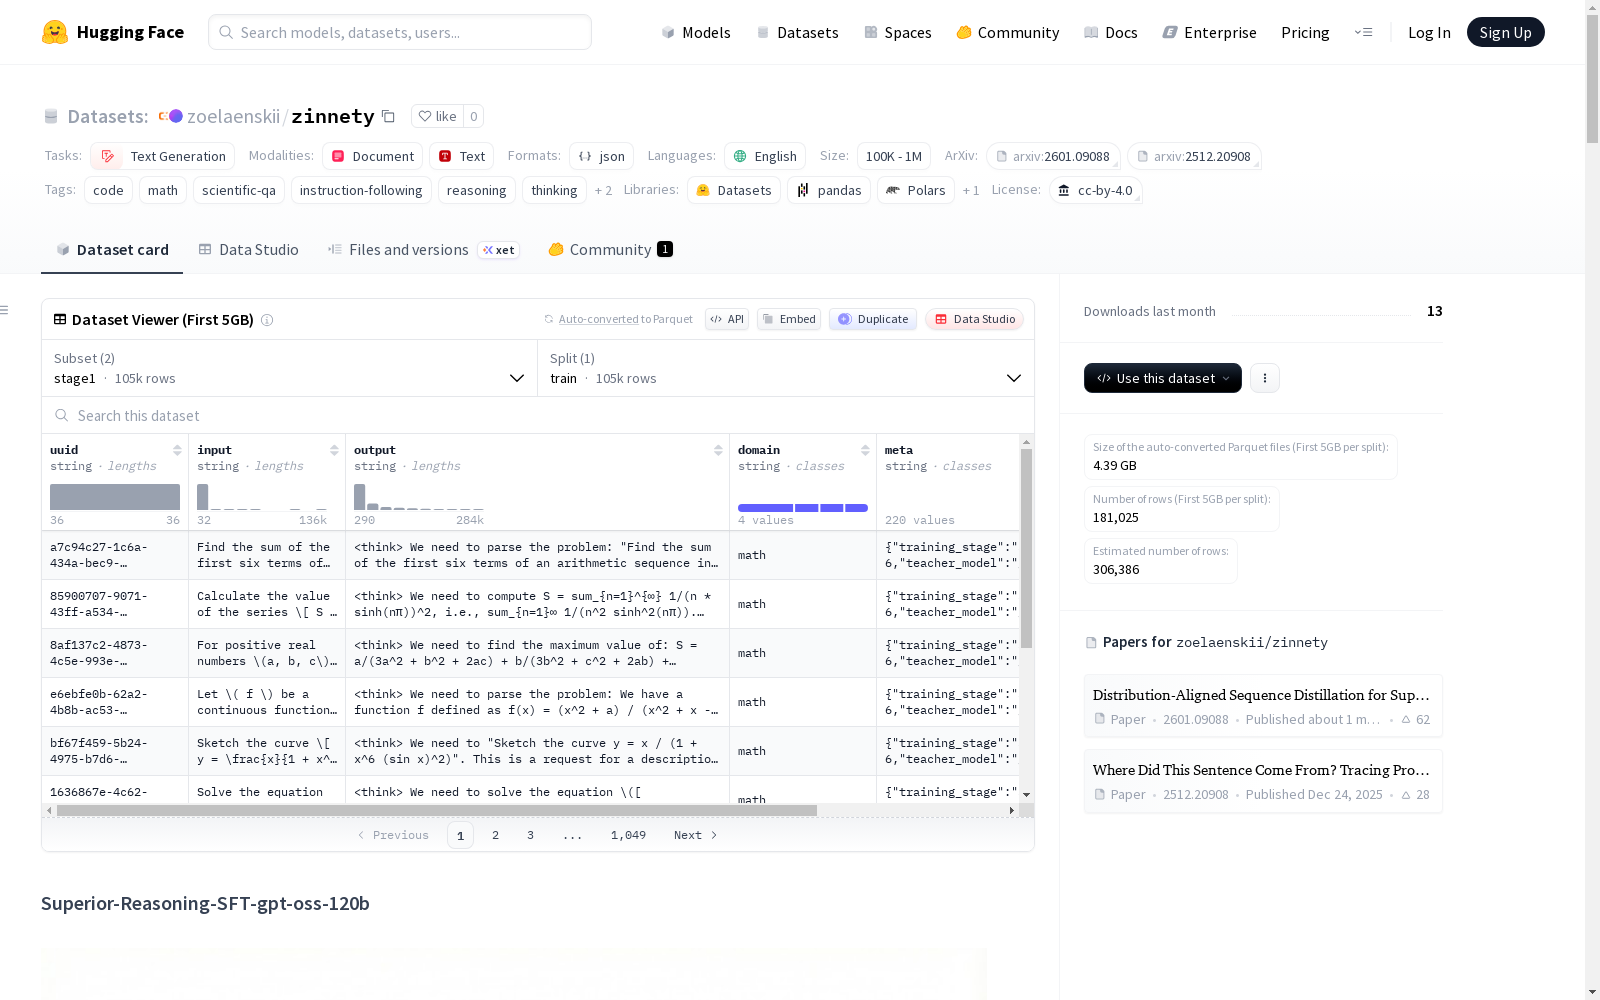1600x1000 pixels.
Task: Click the info icon beside Dataset Viewer
Action: (x=267, y=320)
